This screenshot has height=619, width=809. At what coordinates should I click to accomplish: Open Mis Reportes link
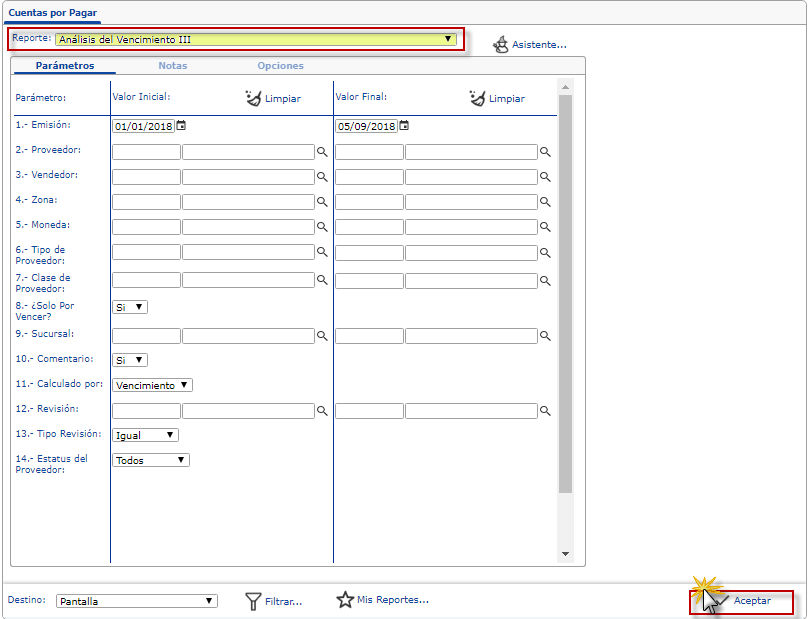pos(382,600)
